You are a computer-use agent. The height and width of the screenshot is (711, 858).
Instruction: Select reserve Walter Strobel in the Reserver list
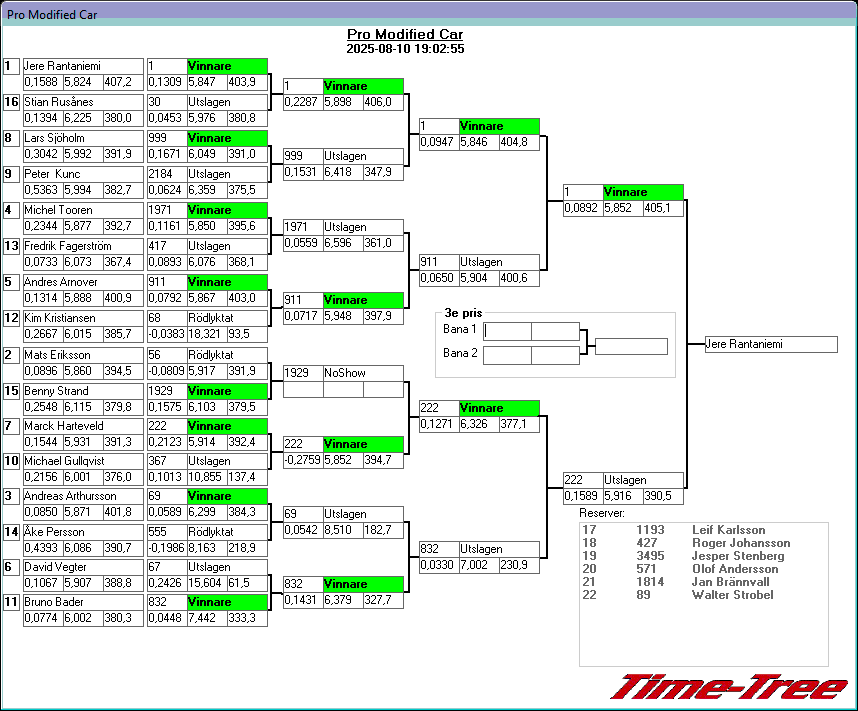(732, 595)
